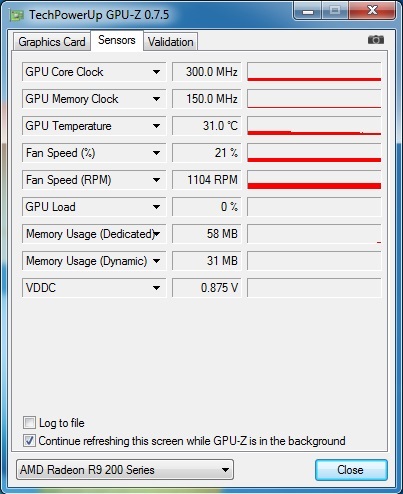Click the camera screenshot icon
Screen dimensions: 403x494
pyautogui.click(x=376, y=40)
